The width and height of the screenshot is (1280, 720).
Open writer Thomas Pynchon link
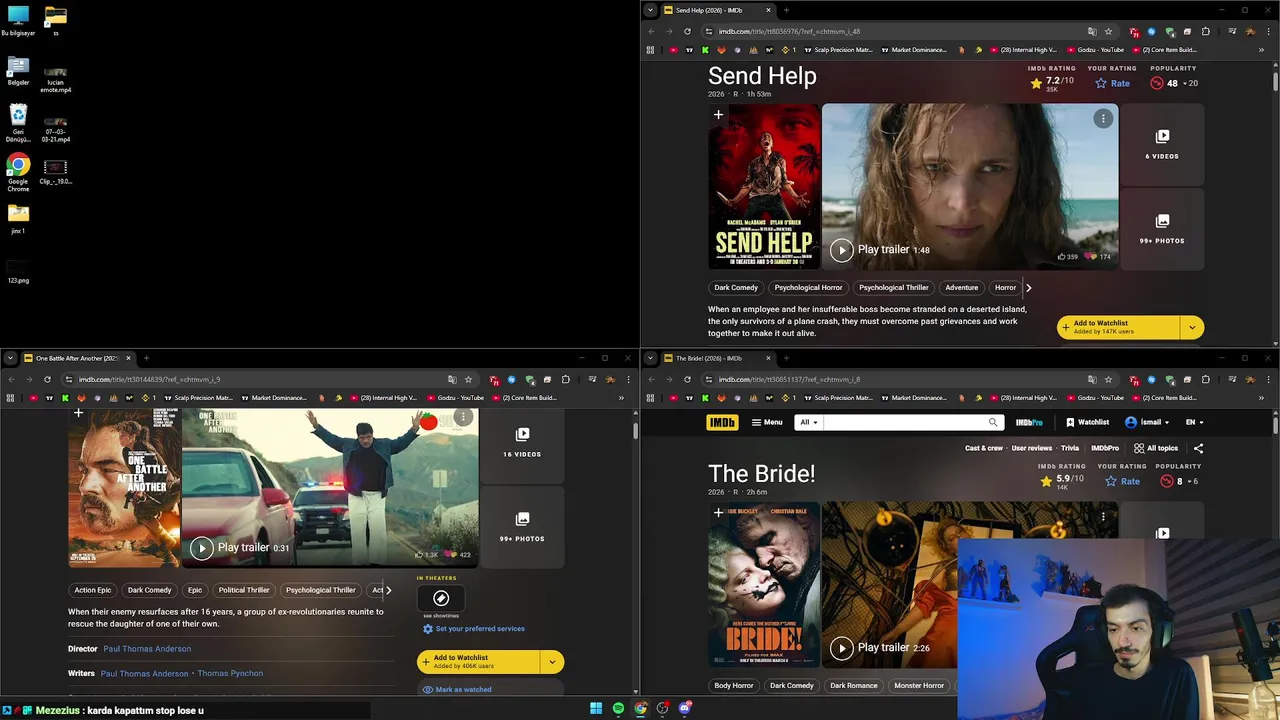click(230, 673)
